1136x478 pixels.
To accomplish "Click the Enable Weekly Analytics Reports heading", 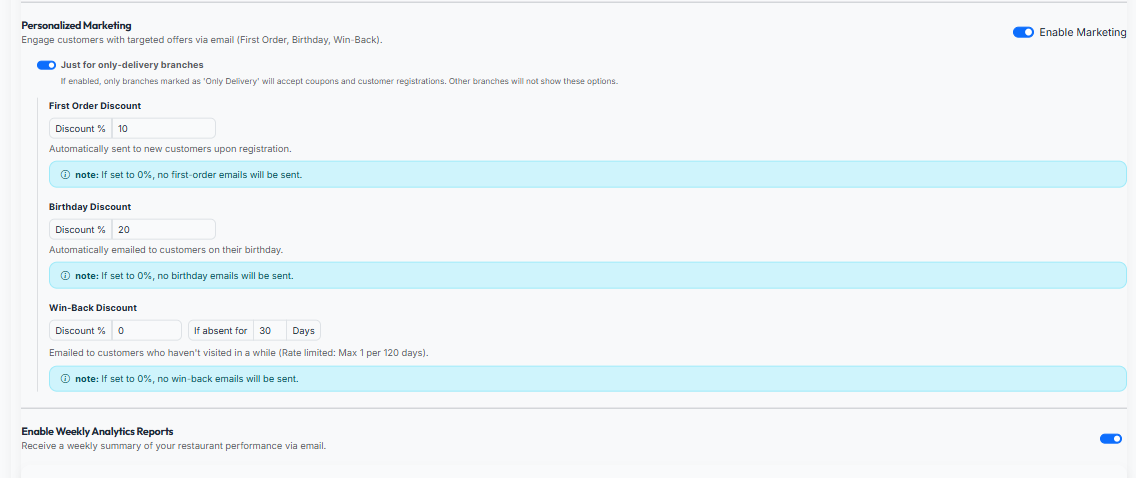I will click(97, 431).
